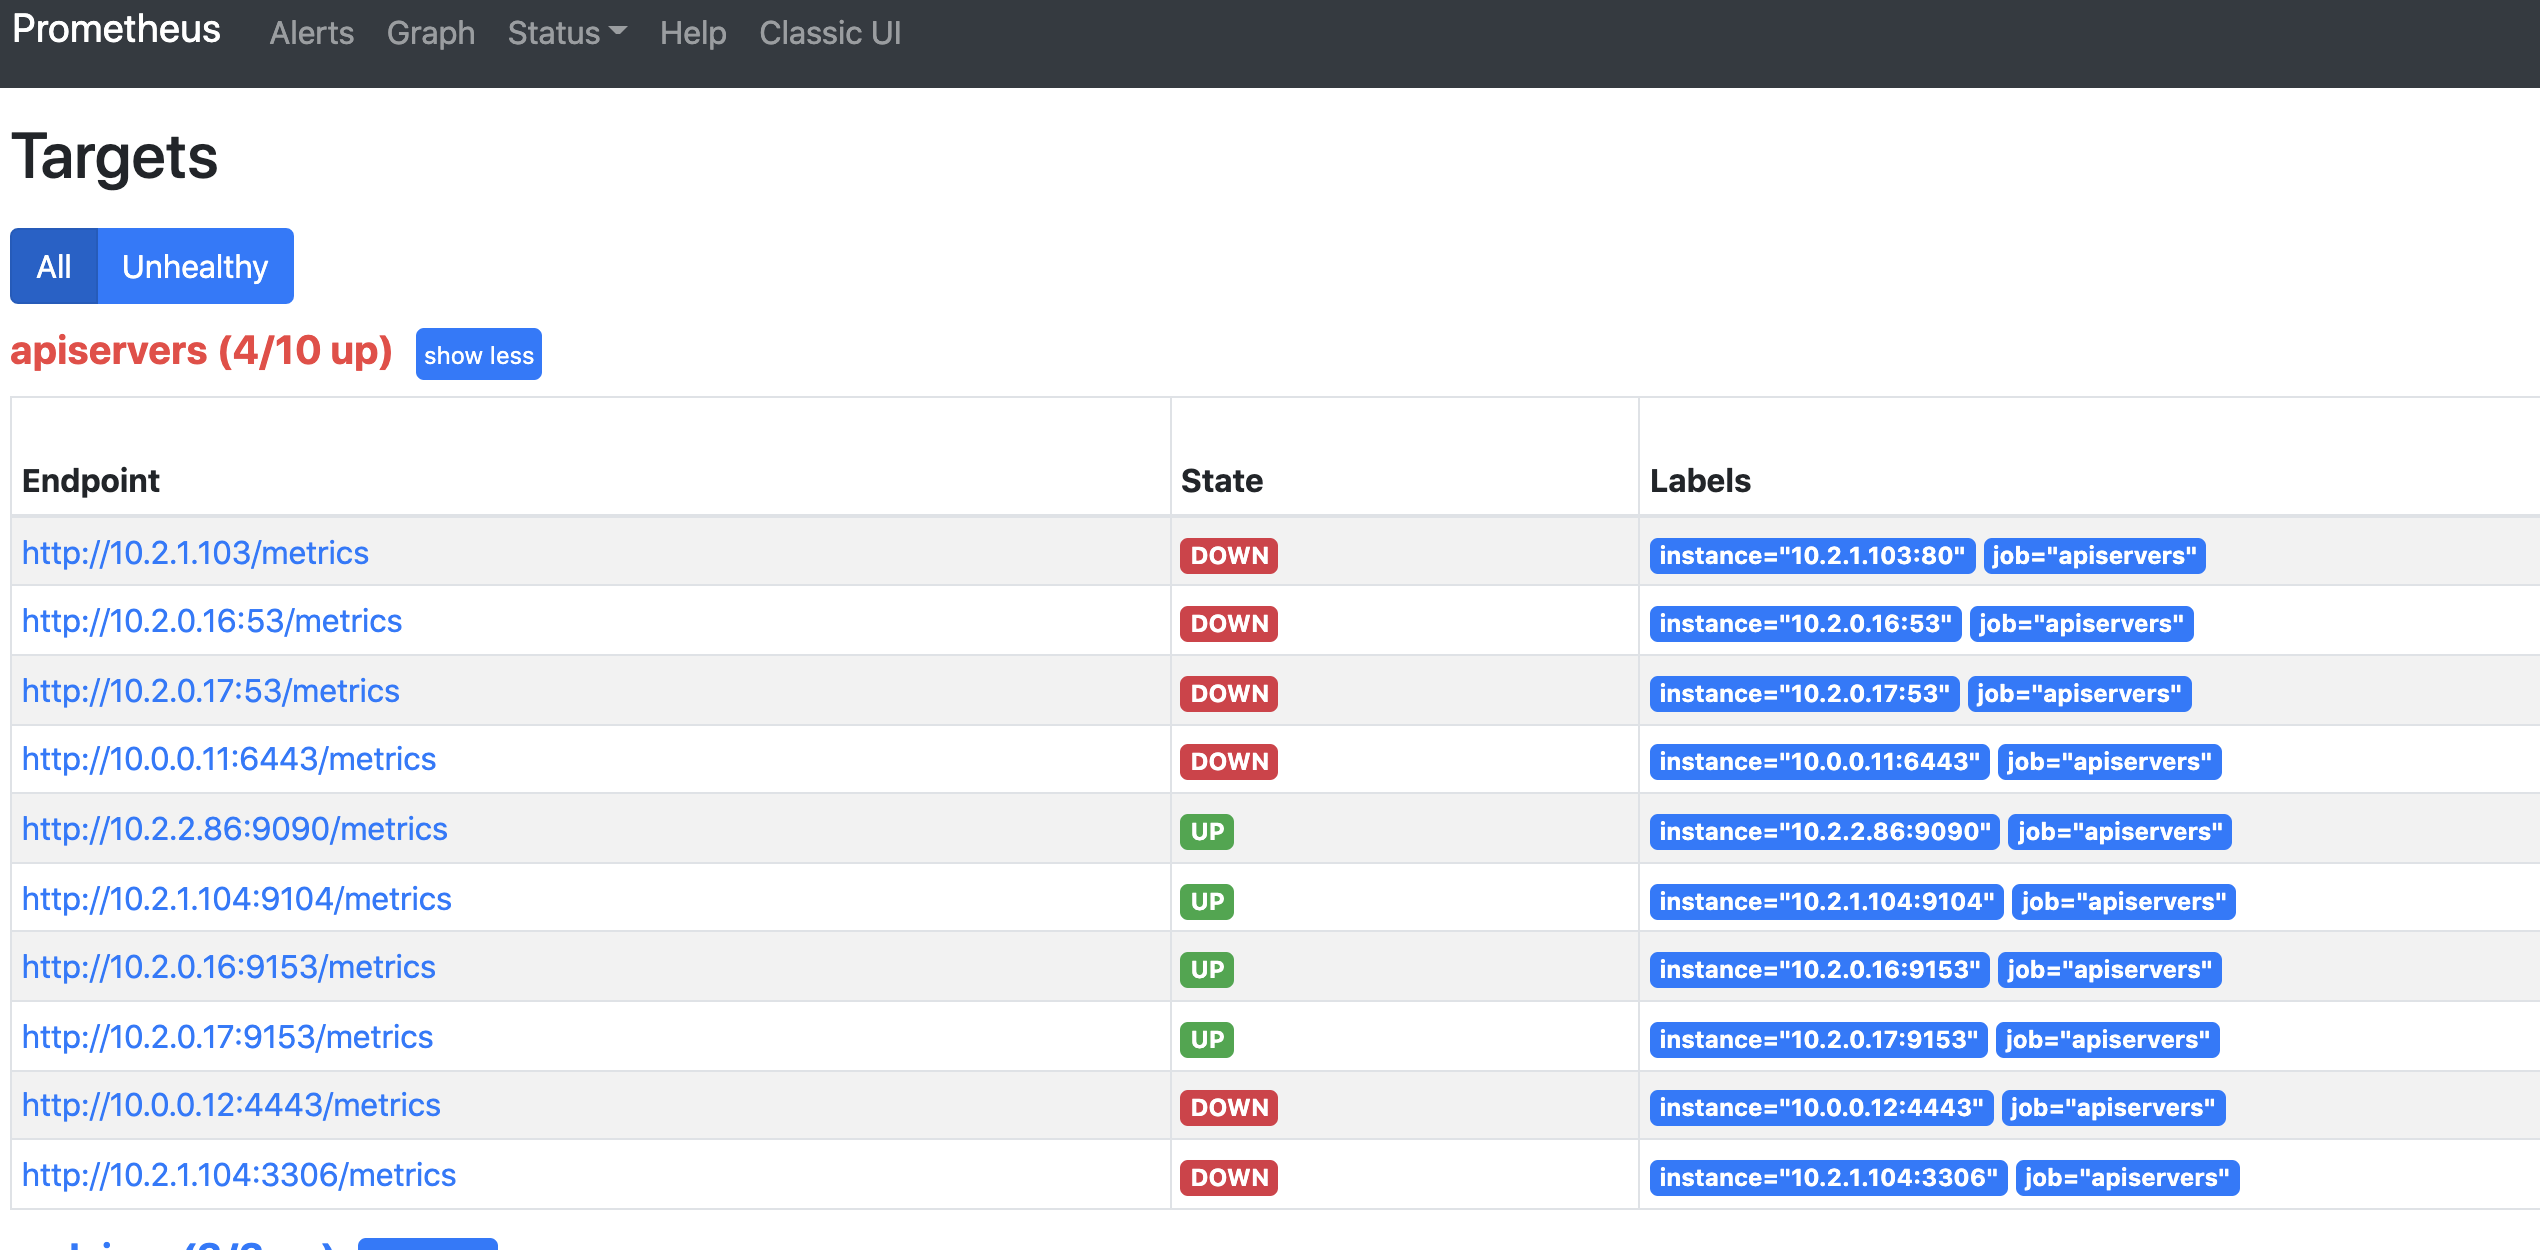Click label instance="10.2.1.104:9104"

click(x=1826, y=902)
